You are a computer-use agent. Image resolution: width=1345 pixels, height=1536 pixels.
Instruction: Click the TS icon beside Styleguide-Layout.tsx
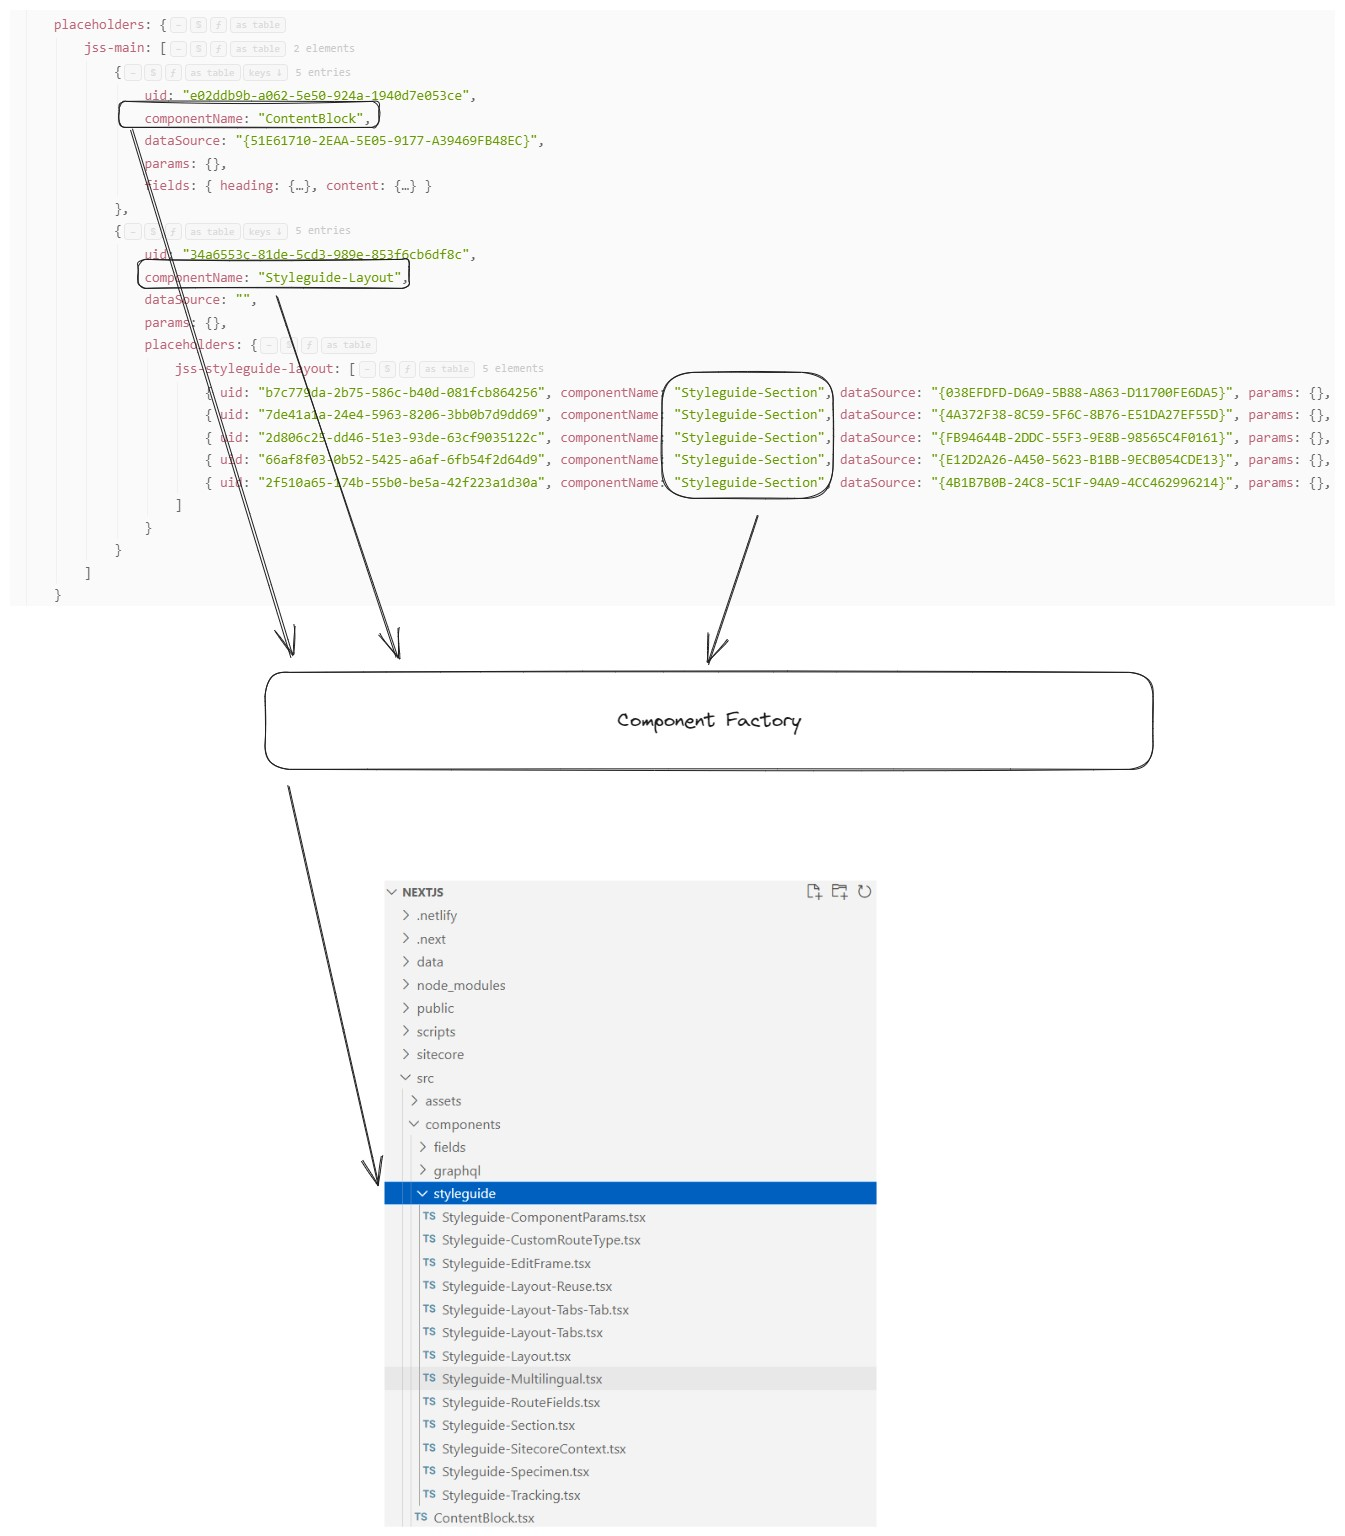[x=429, y=1356]
